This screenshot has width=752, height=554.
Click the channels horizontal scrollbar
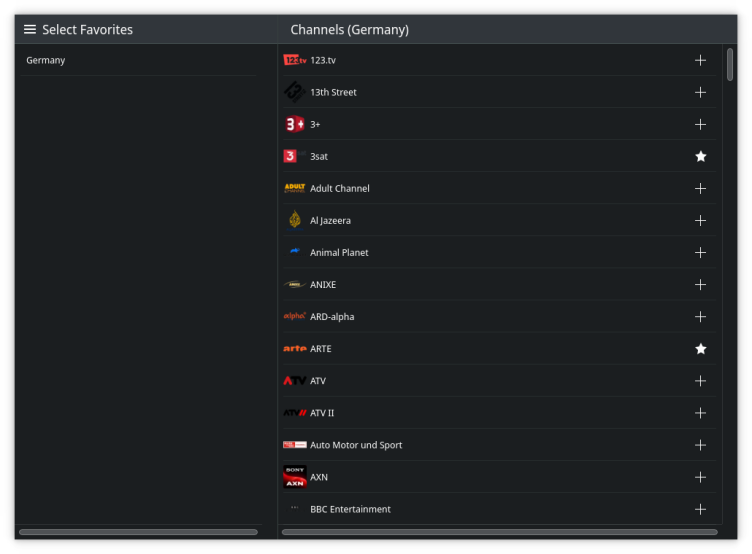point(499,532)
